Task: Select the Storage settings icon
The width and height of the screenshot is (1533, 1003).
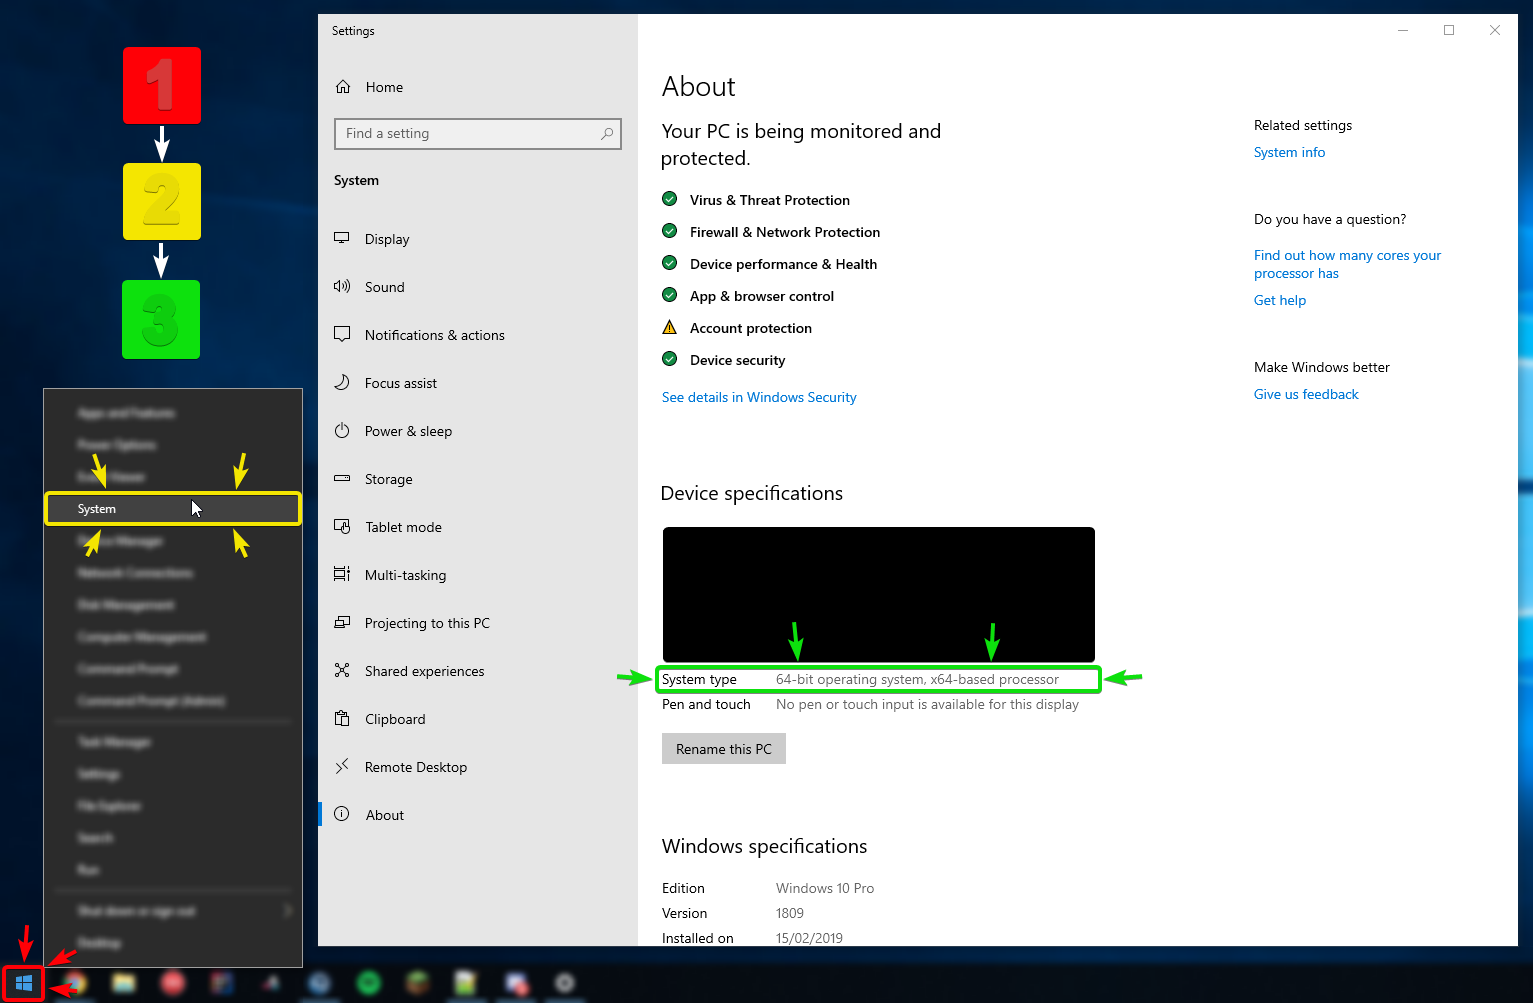Action: point(342,479)
